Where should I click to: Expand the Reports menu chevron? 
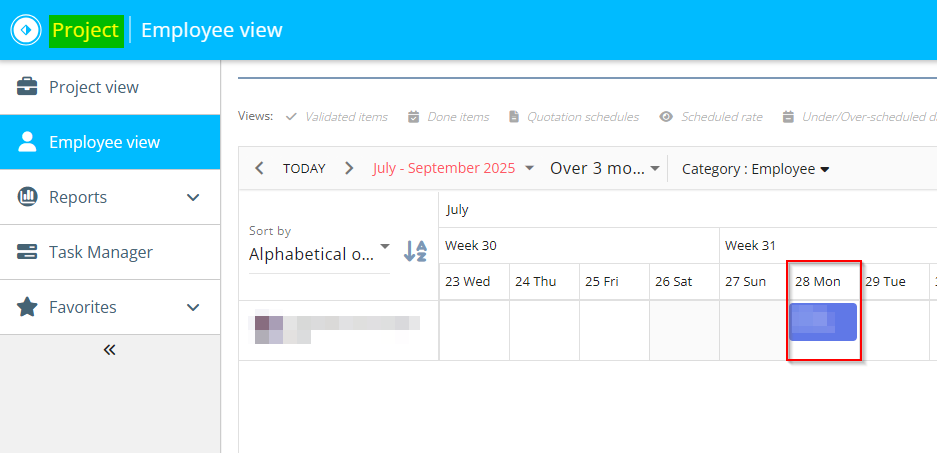coord(194,197)
